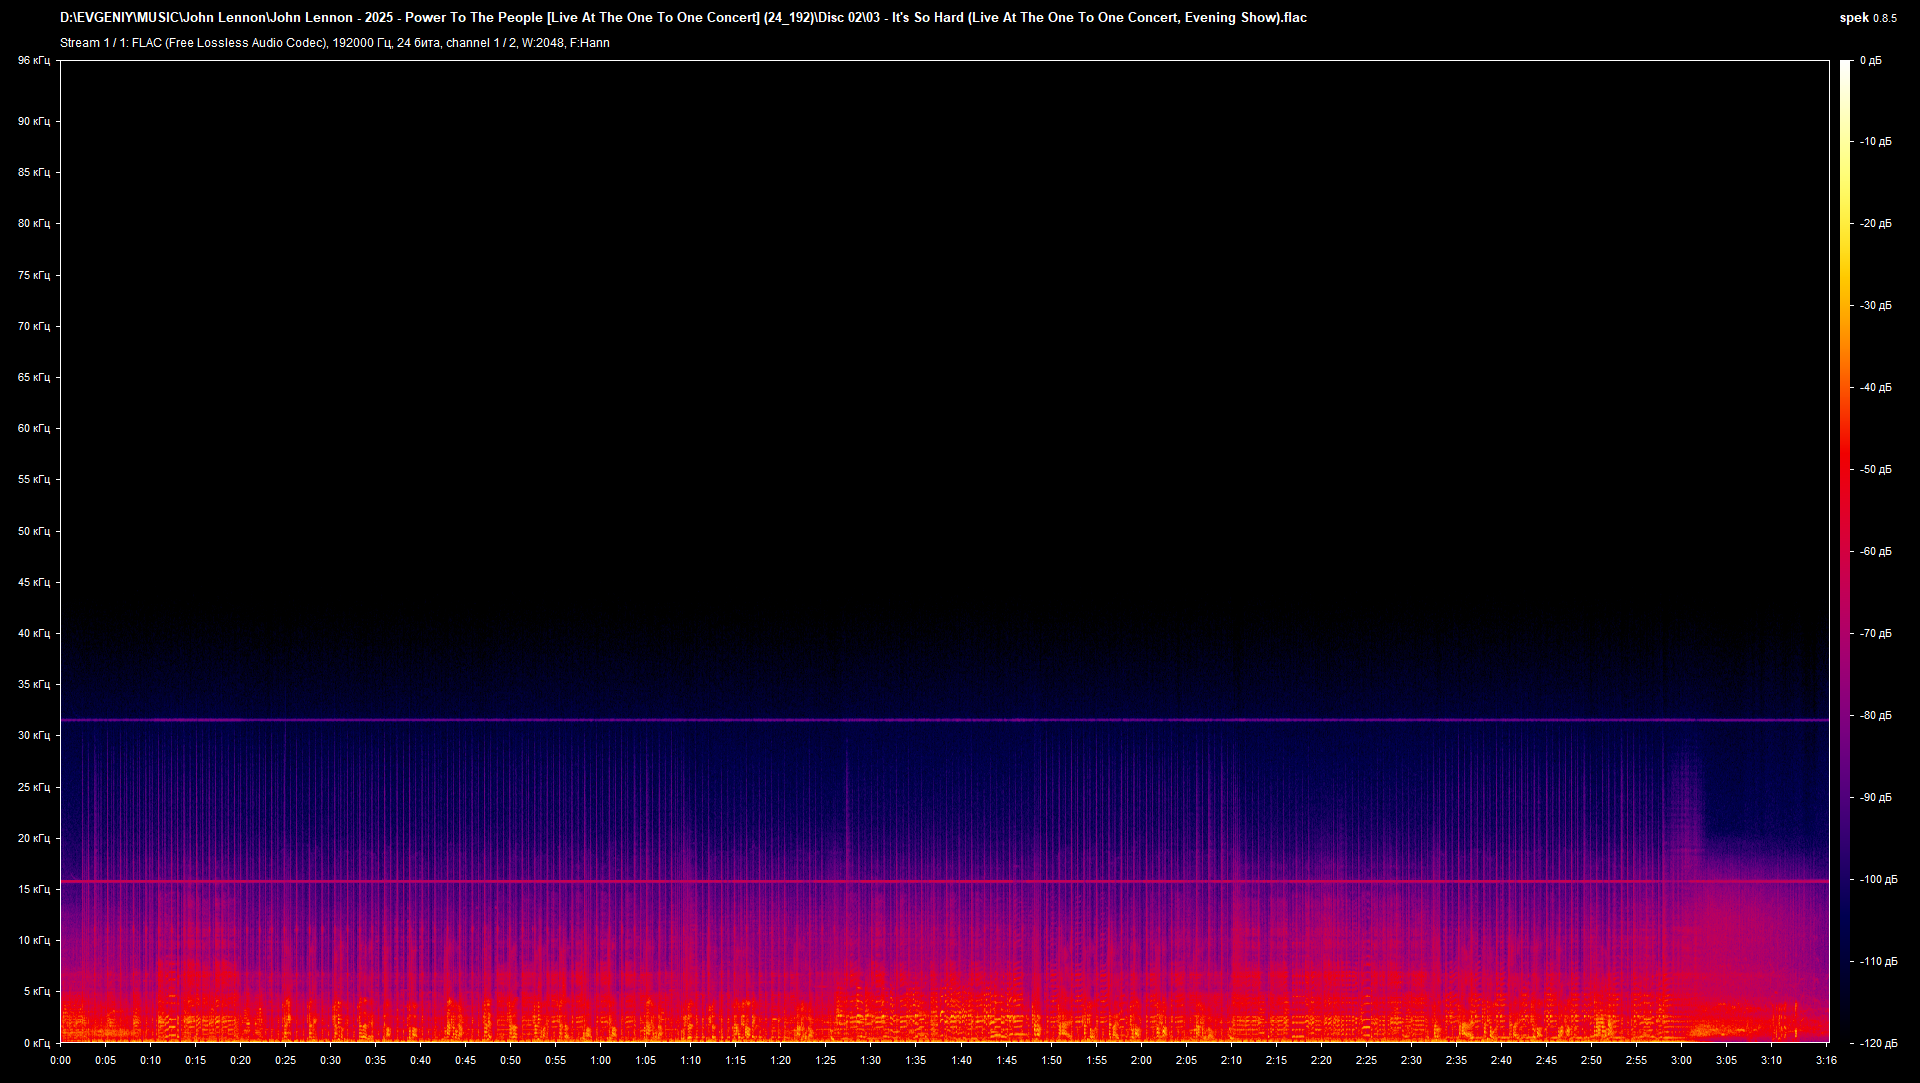This screenshot has width=1920, height=1083.
Task: Click the spectrogram center around 1:30
Action: (870, 550)
